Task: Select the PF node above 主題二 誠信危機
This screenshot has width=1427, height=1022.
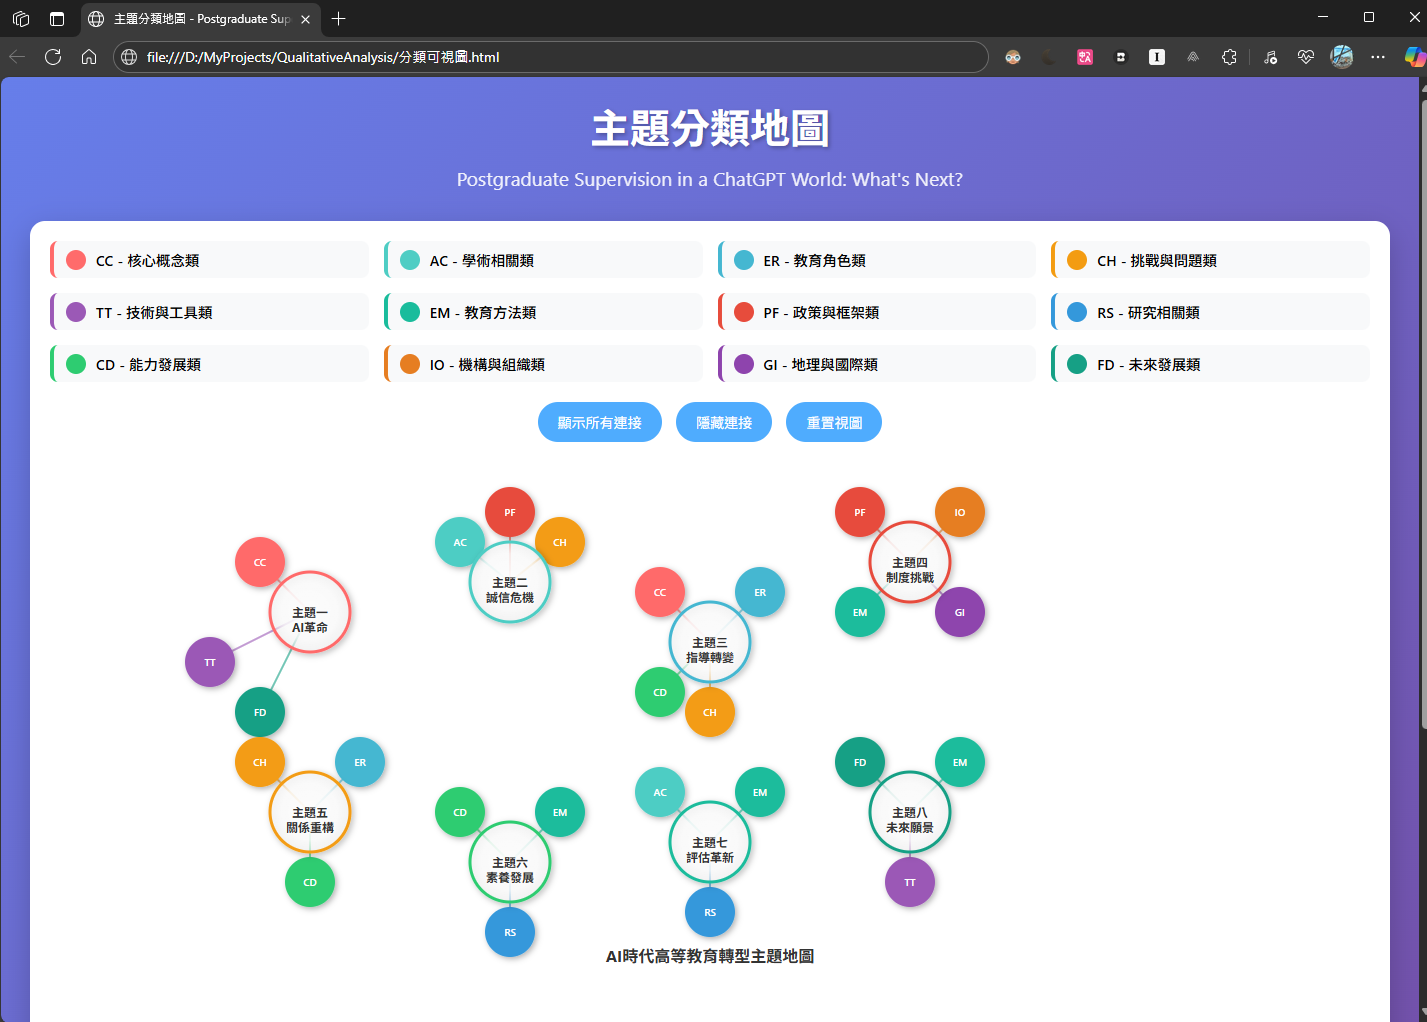Action: pyautogui.click(x=510, y=511)
